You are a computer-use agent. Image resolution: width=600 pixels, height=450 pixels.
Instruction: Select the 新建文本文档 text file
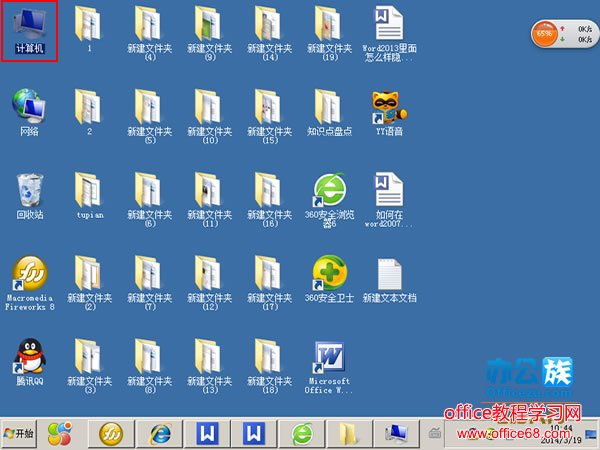[389, 272]
